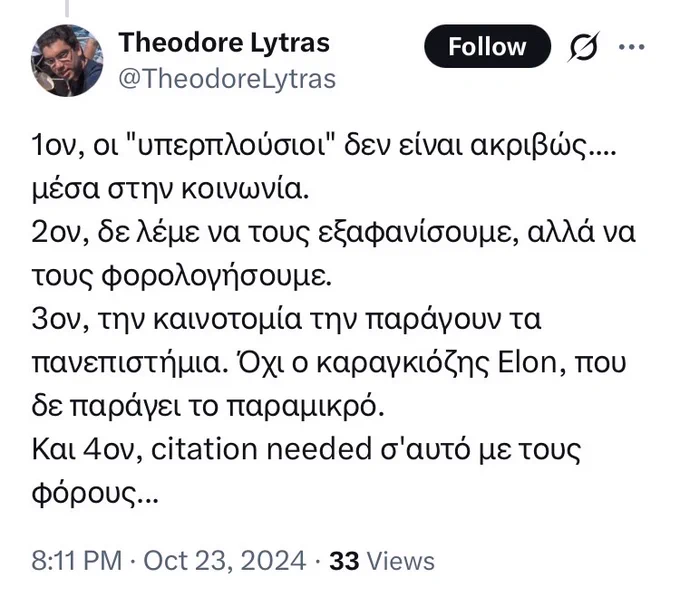The image size is (680, 597).
Task: Click the word Elon in the tweet
Action: click(x=527, y=362)
